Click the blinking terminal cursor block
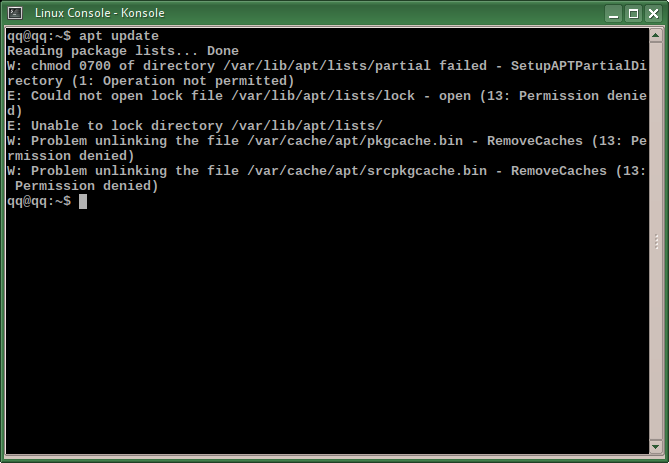669x463 pixels. (83, 201)
